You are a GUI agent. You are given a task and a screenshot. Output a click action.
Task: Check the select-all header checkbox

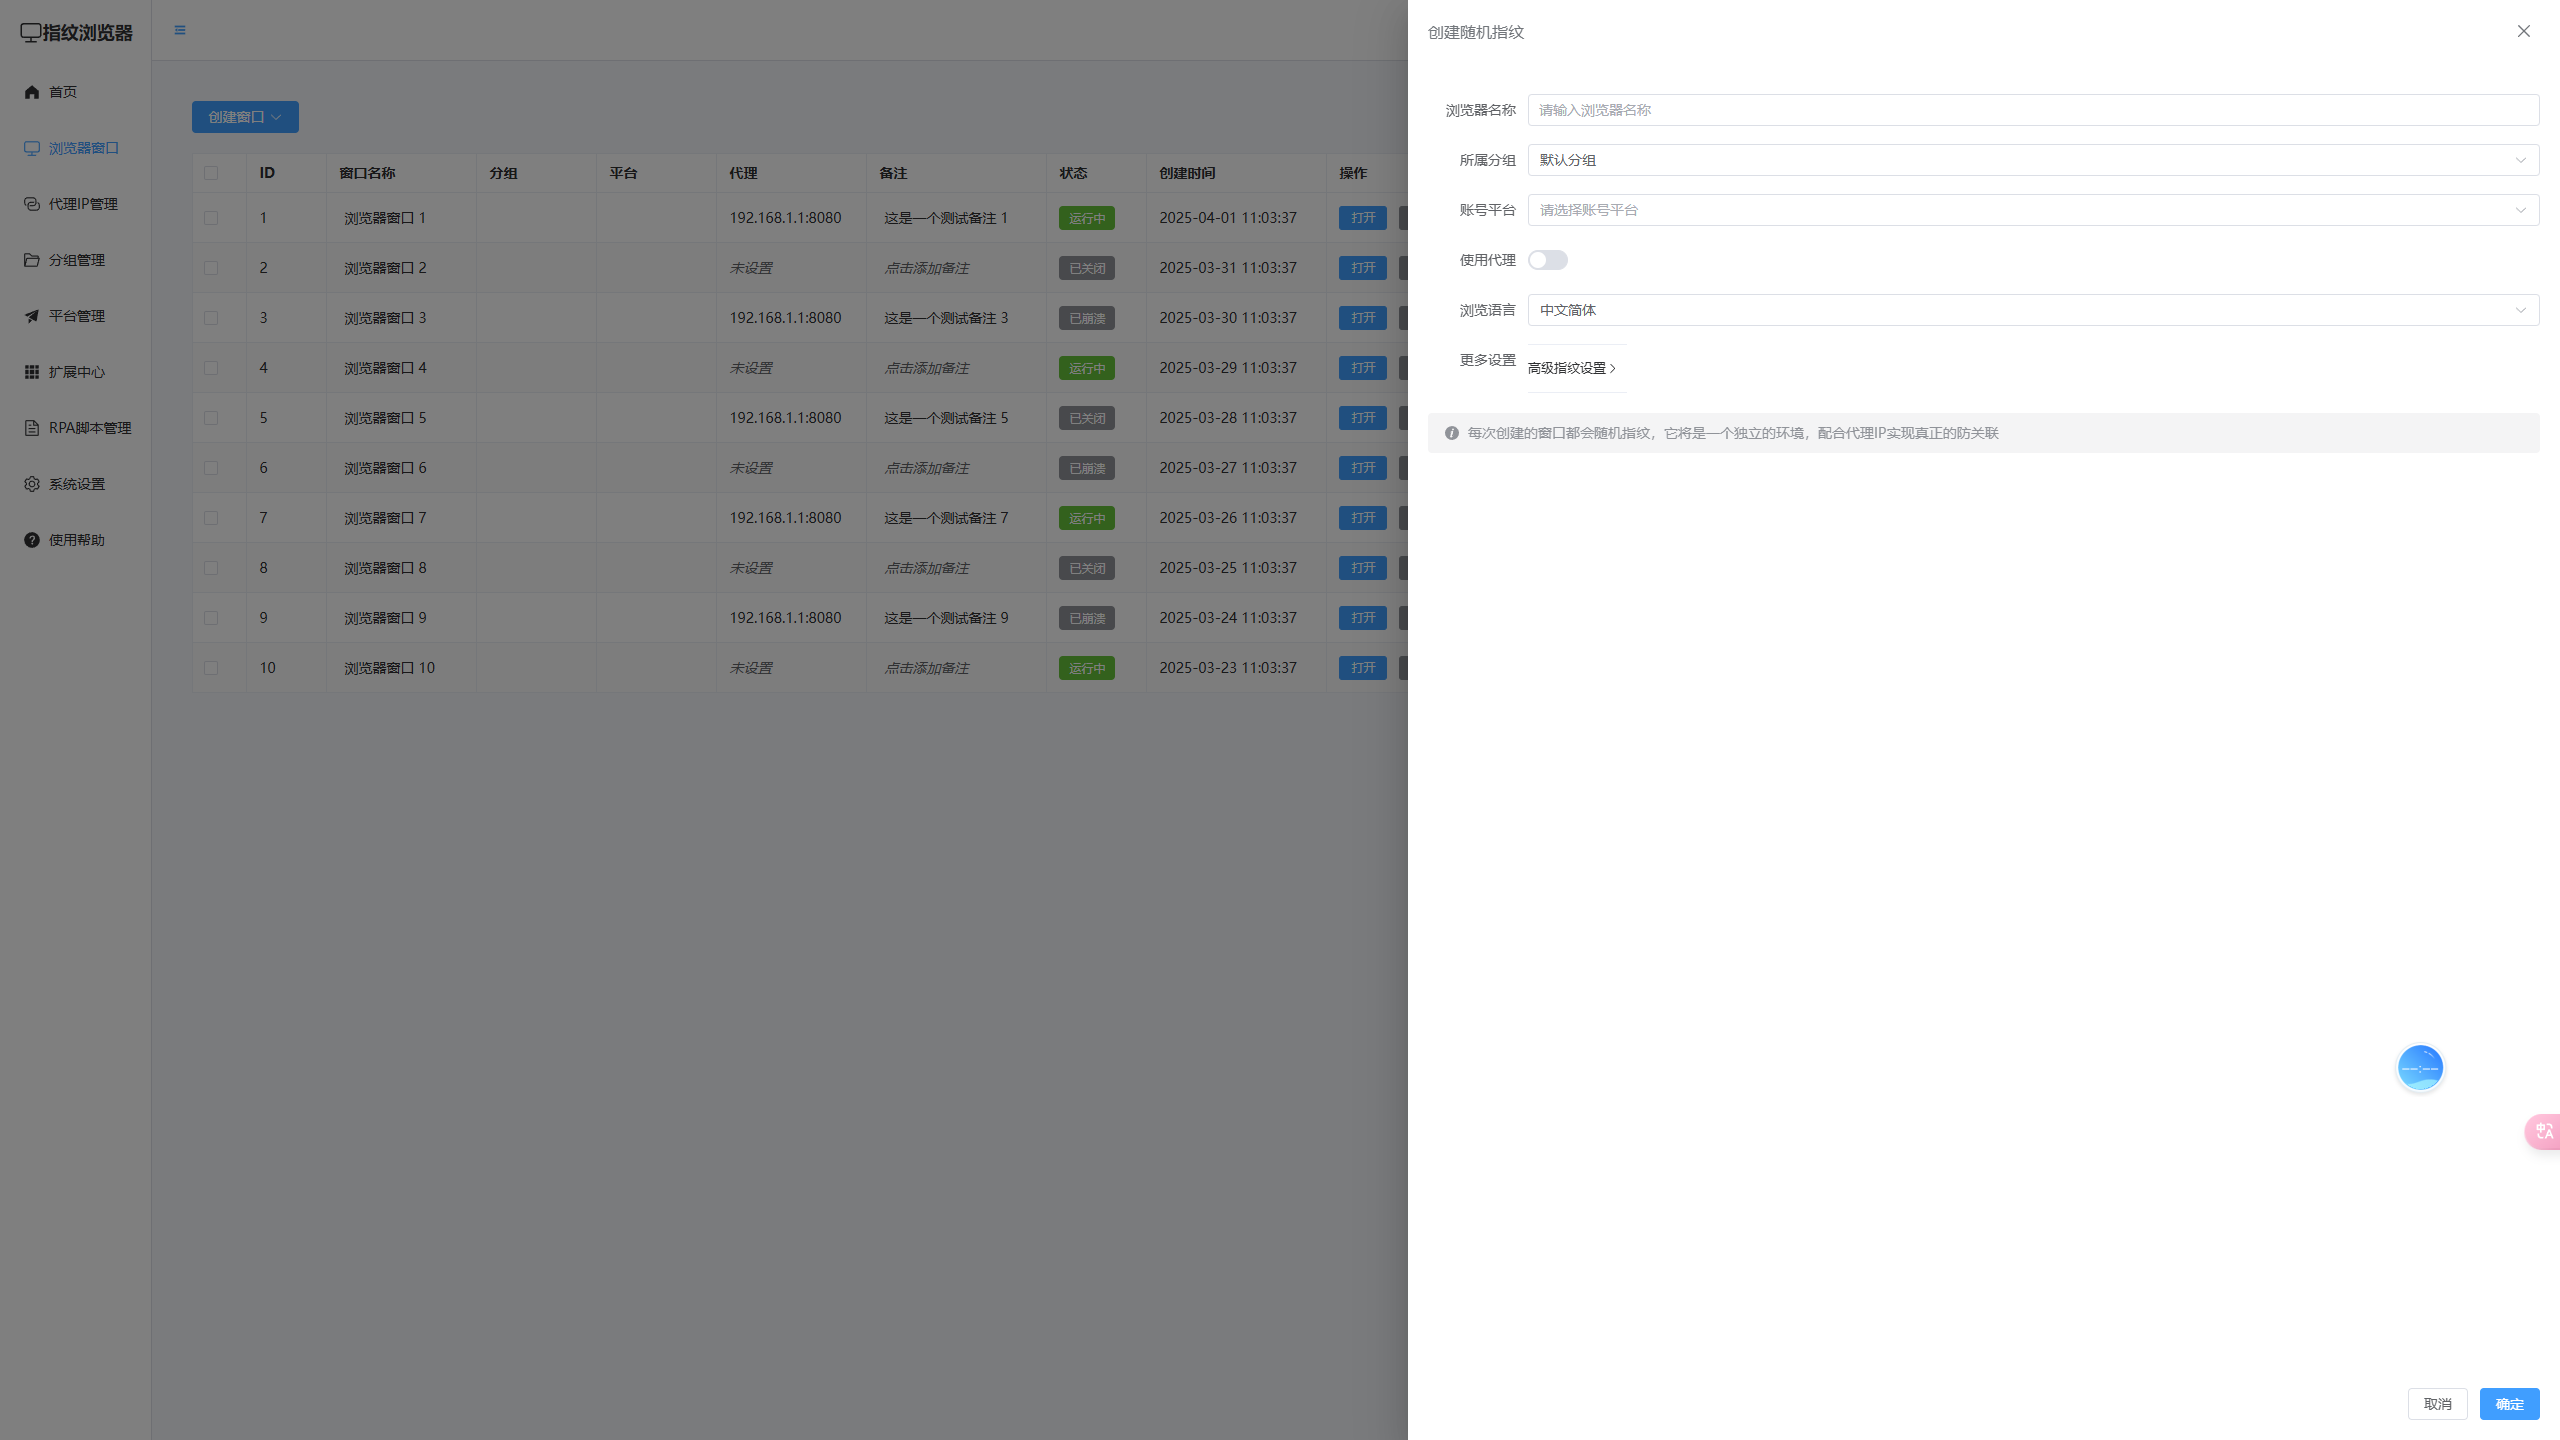(x=211, y=173)
